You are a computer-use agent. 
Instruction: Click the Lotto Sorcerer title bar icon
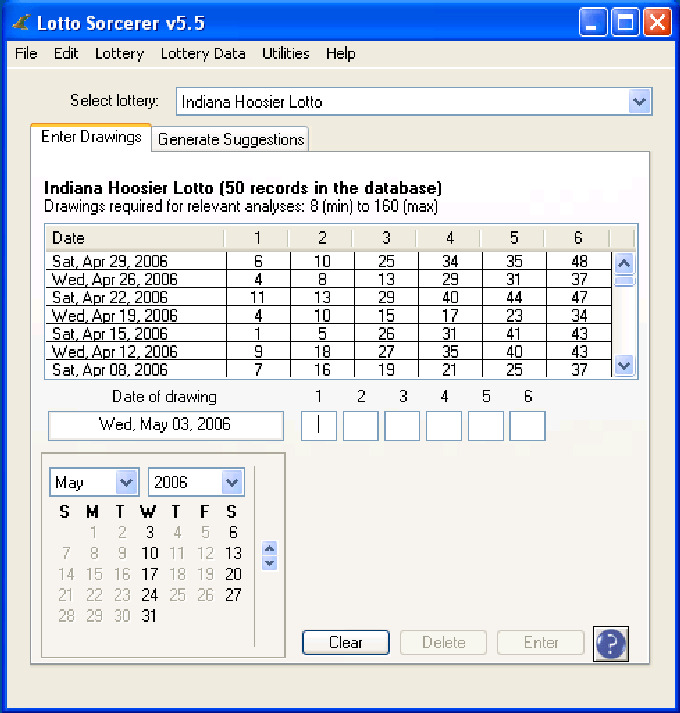tap(21, 23)
